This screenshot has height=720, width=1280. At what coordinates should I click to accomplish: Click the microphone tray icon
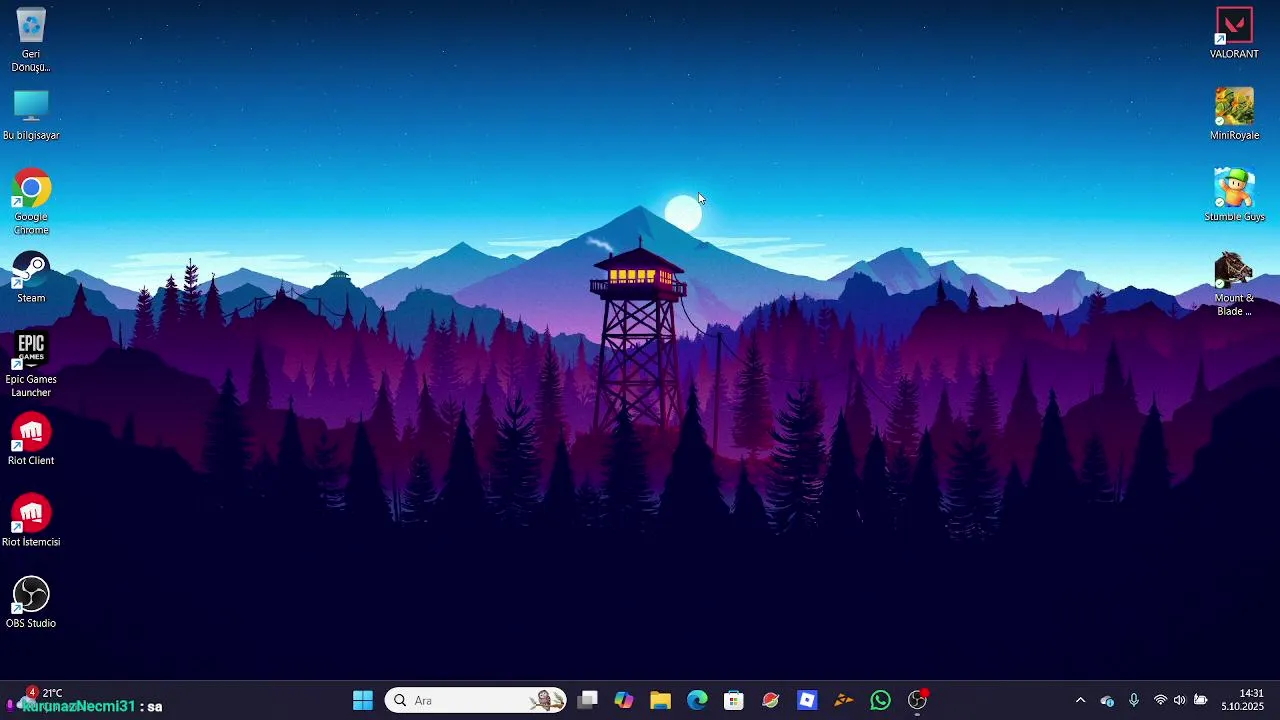[x=1134, y=700]
